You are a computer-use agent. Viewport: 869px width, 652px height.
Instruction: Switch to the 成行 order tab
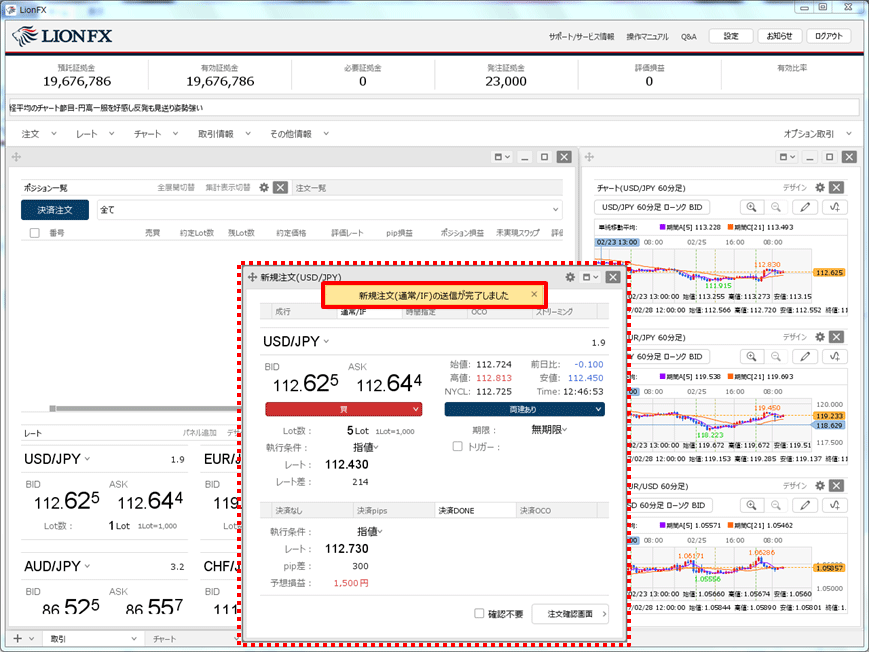tap(304, 312)
